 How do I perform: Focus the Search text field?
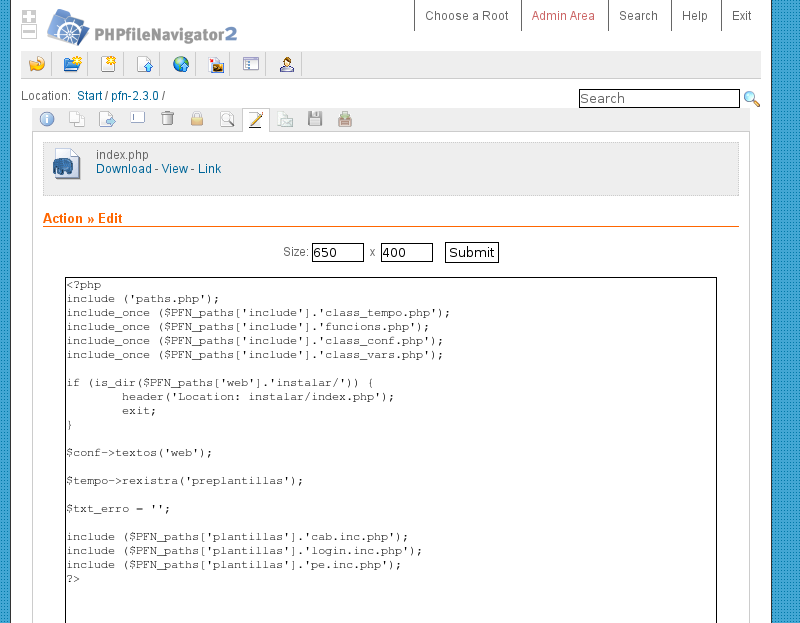(x=659, y=99)
